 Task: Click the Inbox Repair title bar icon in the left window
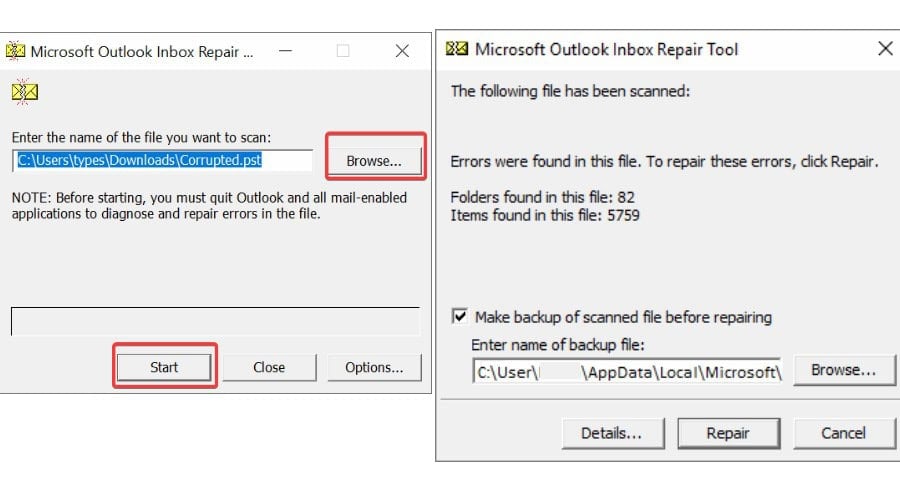(x=15, y=51)
